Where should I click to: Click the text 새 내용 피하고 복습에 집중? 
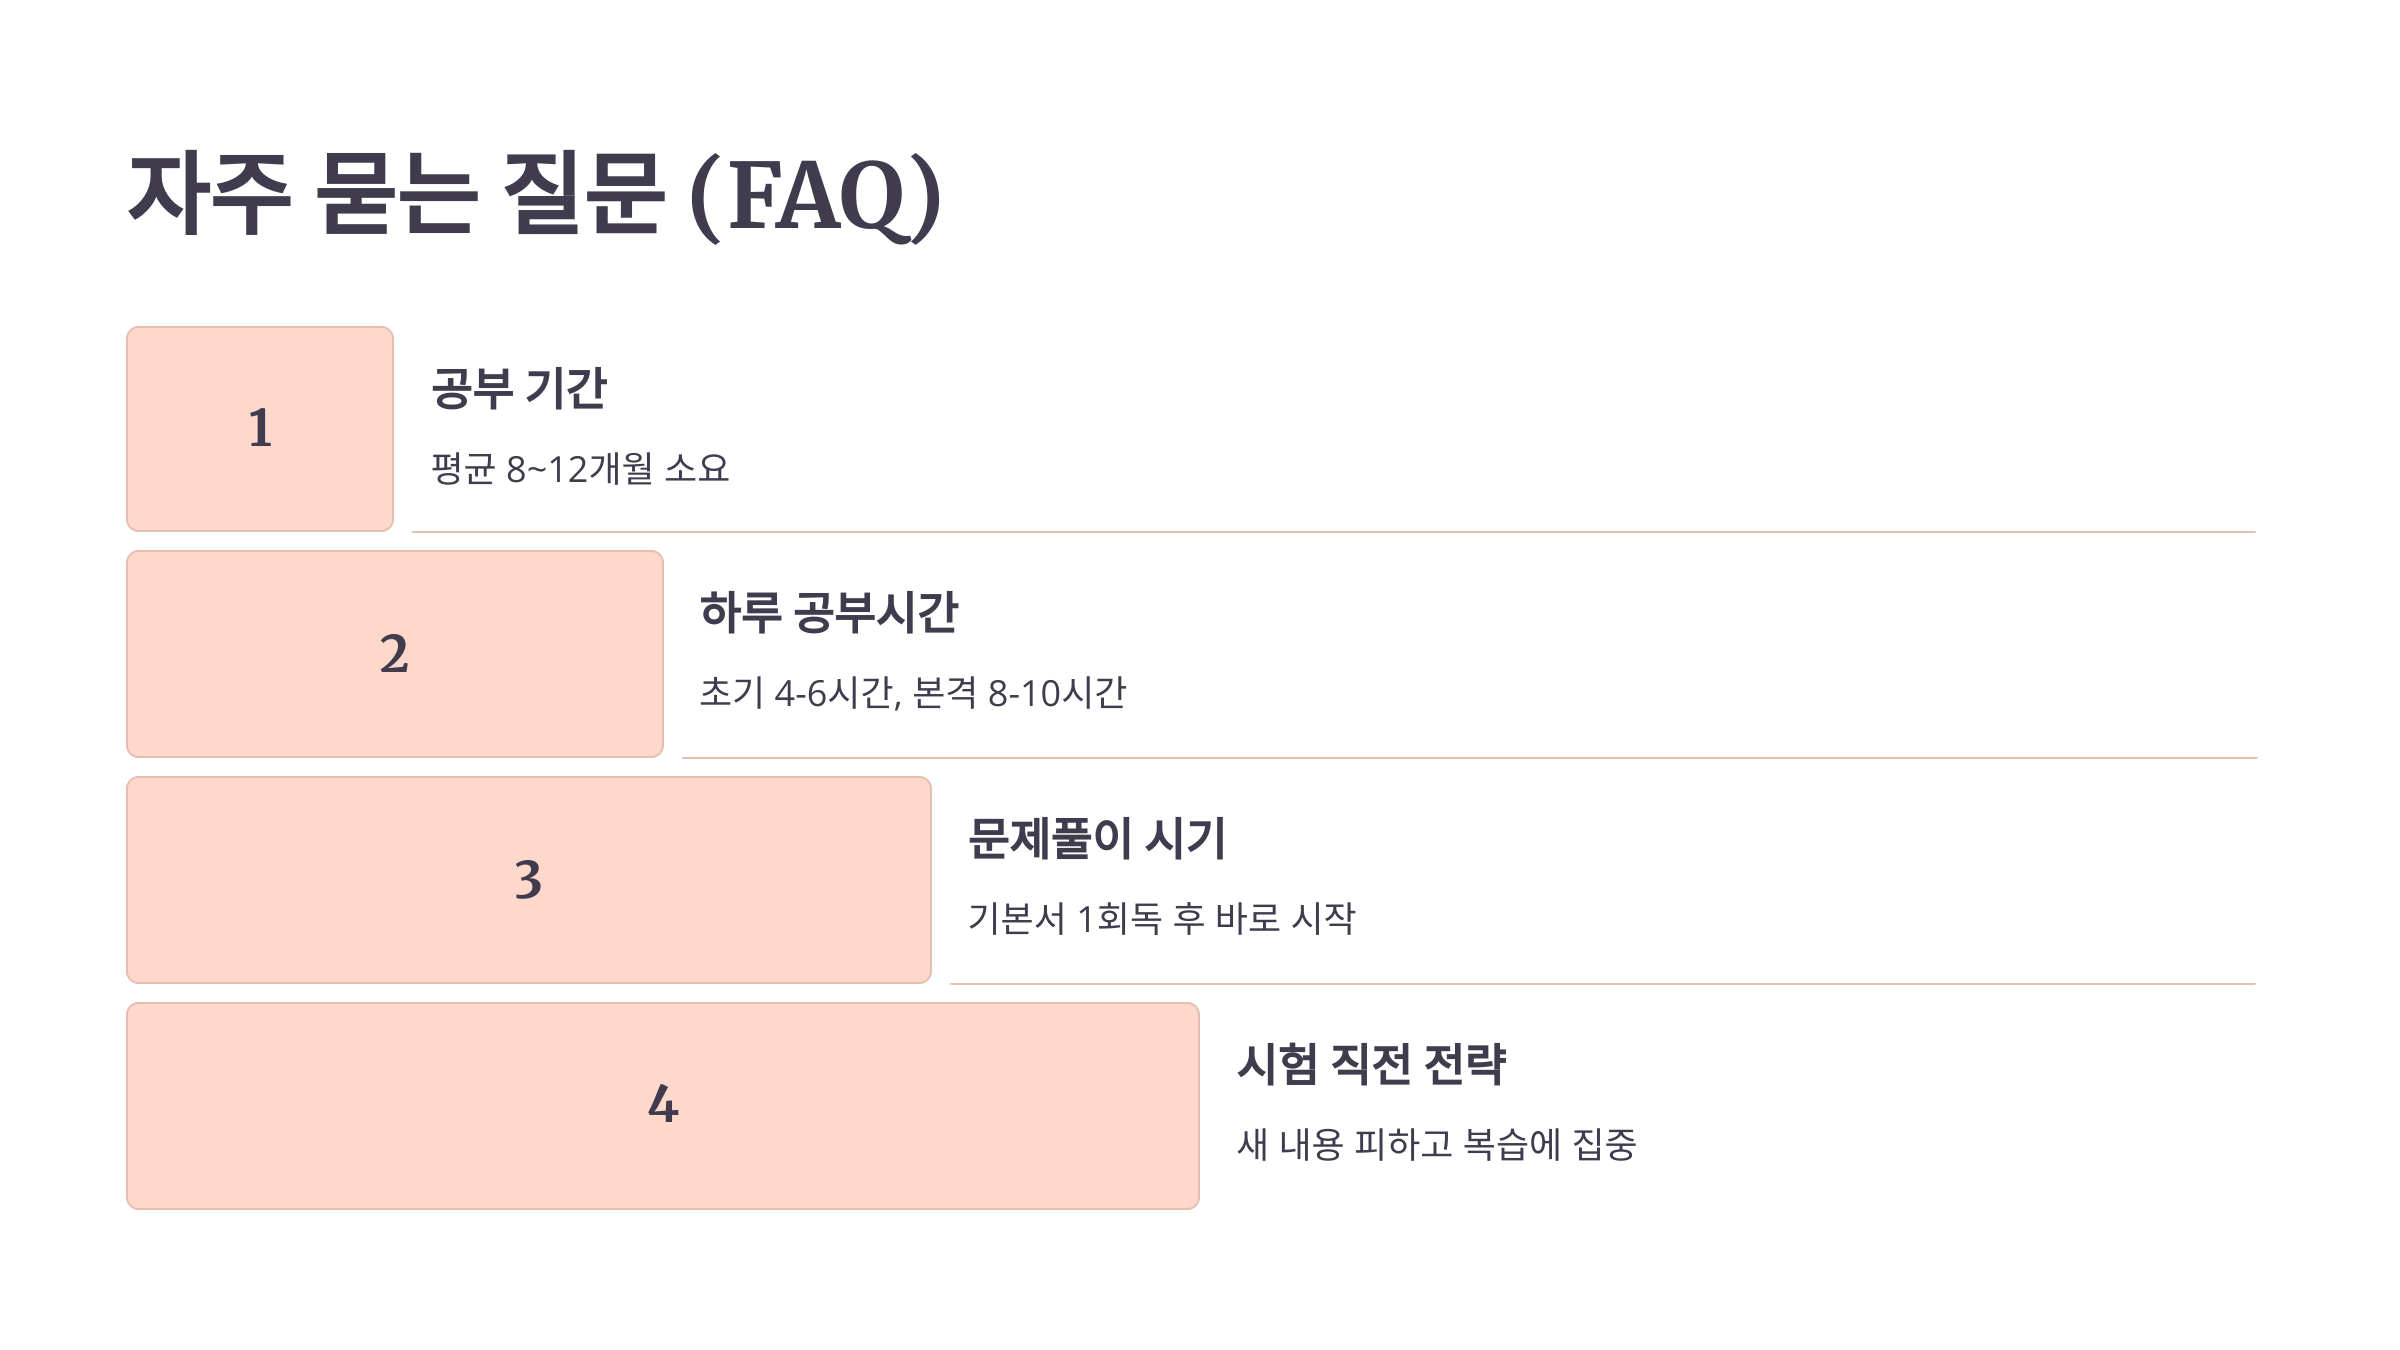click(x=1437, y=1145)
